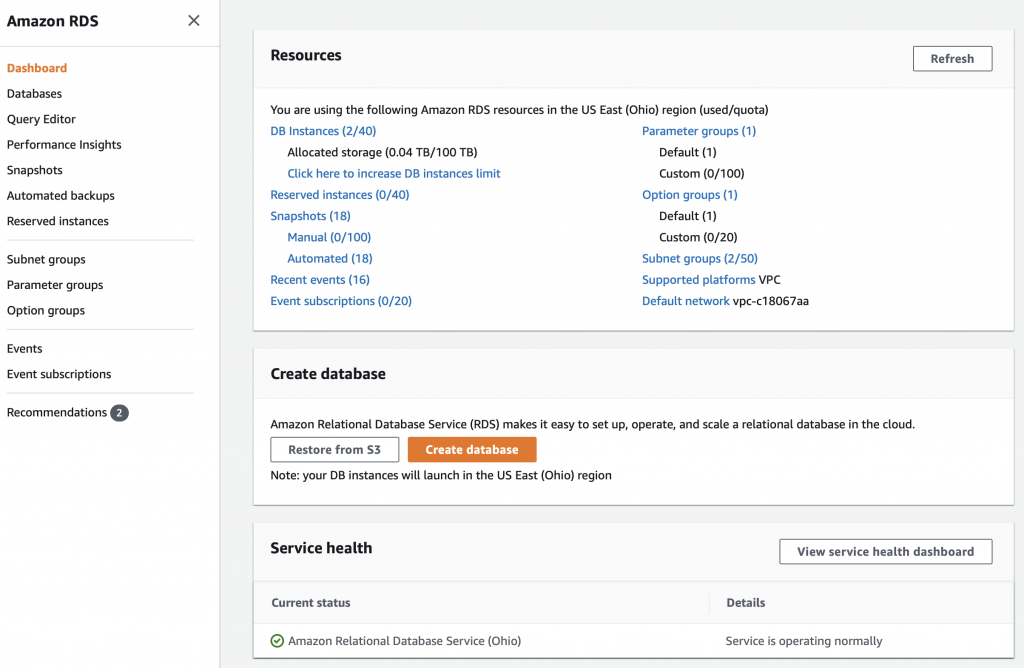Screen dimensions: 1024x668
Task: Close the Amazon RDS sidebar panel
Action: tap(194, 21)
